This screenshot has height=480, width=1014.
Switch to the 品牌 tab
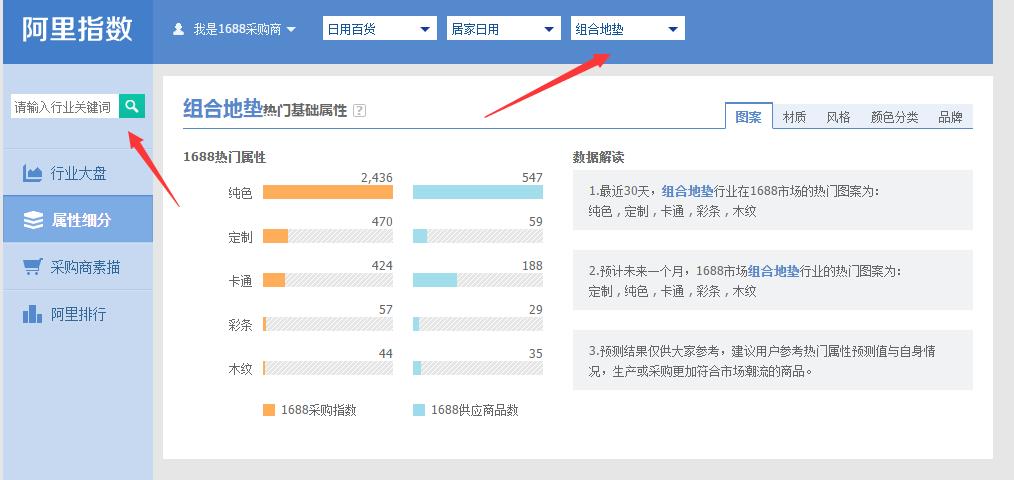coord(950,117)
